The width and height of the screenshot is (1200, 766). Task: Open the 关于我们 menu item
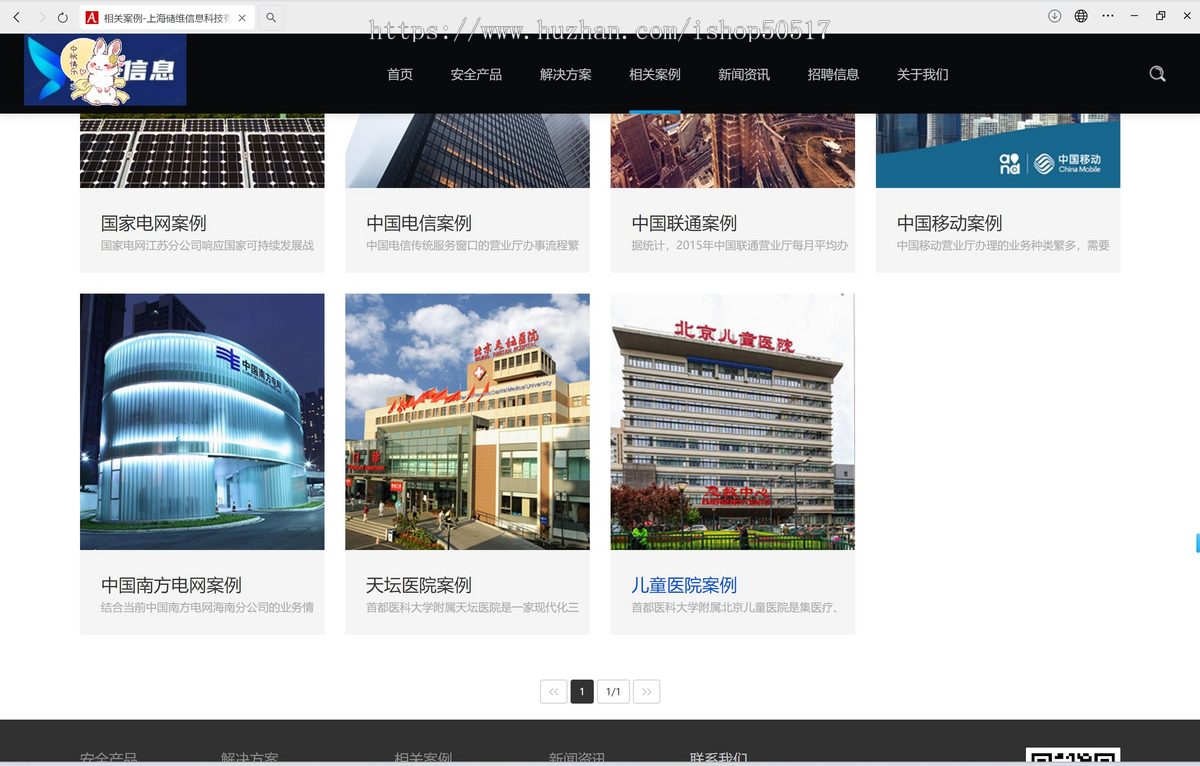(922, 74)
